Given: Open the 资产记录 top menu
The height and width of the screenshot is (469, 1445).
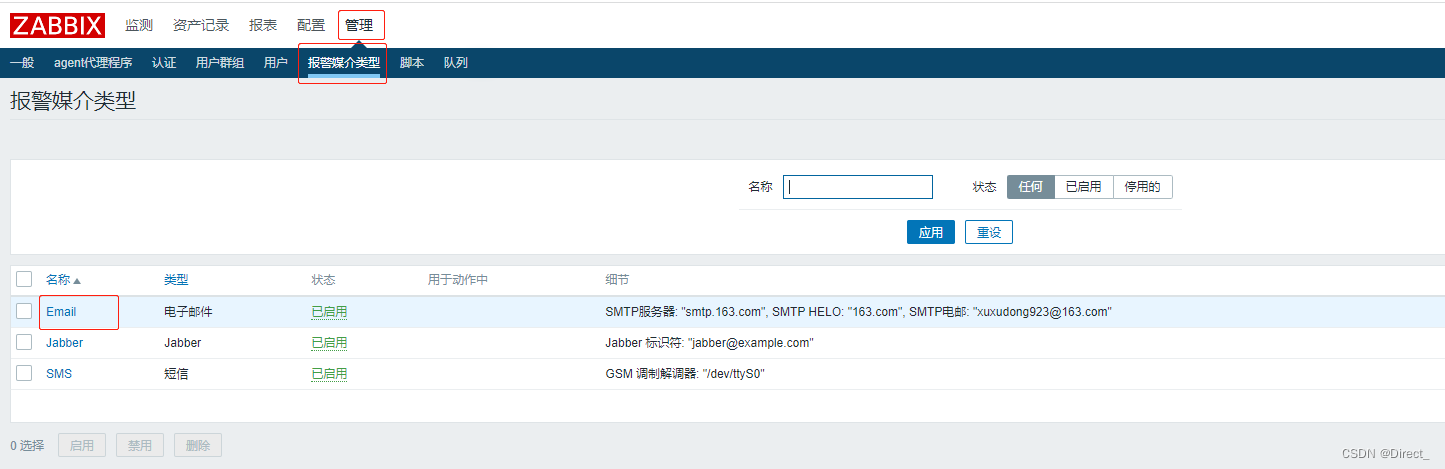Looking at the screenshot, I should coord(201,25).
